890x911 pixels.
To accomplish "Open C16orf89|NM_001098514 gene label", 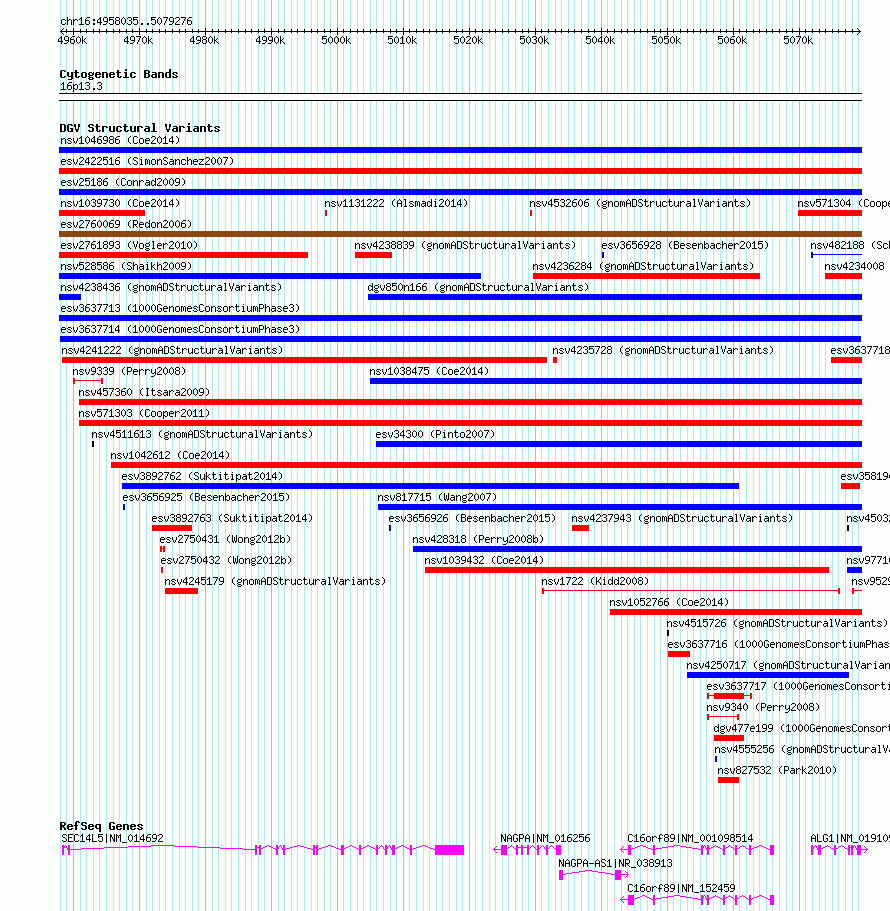I will [x=690, y=838].
